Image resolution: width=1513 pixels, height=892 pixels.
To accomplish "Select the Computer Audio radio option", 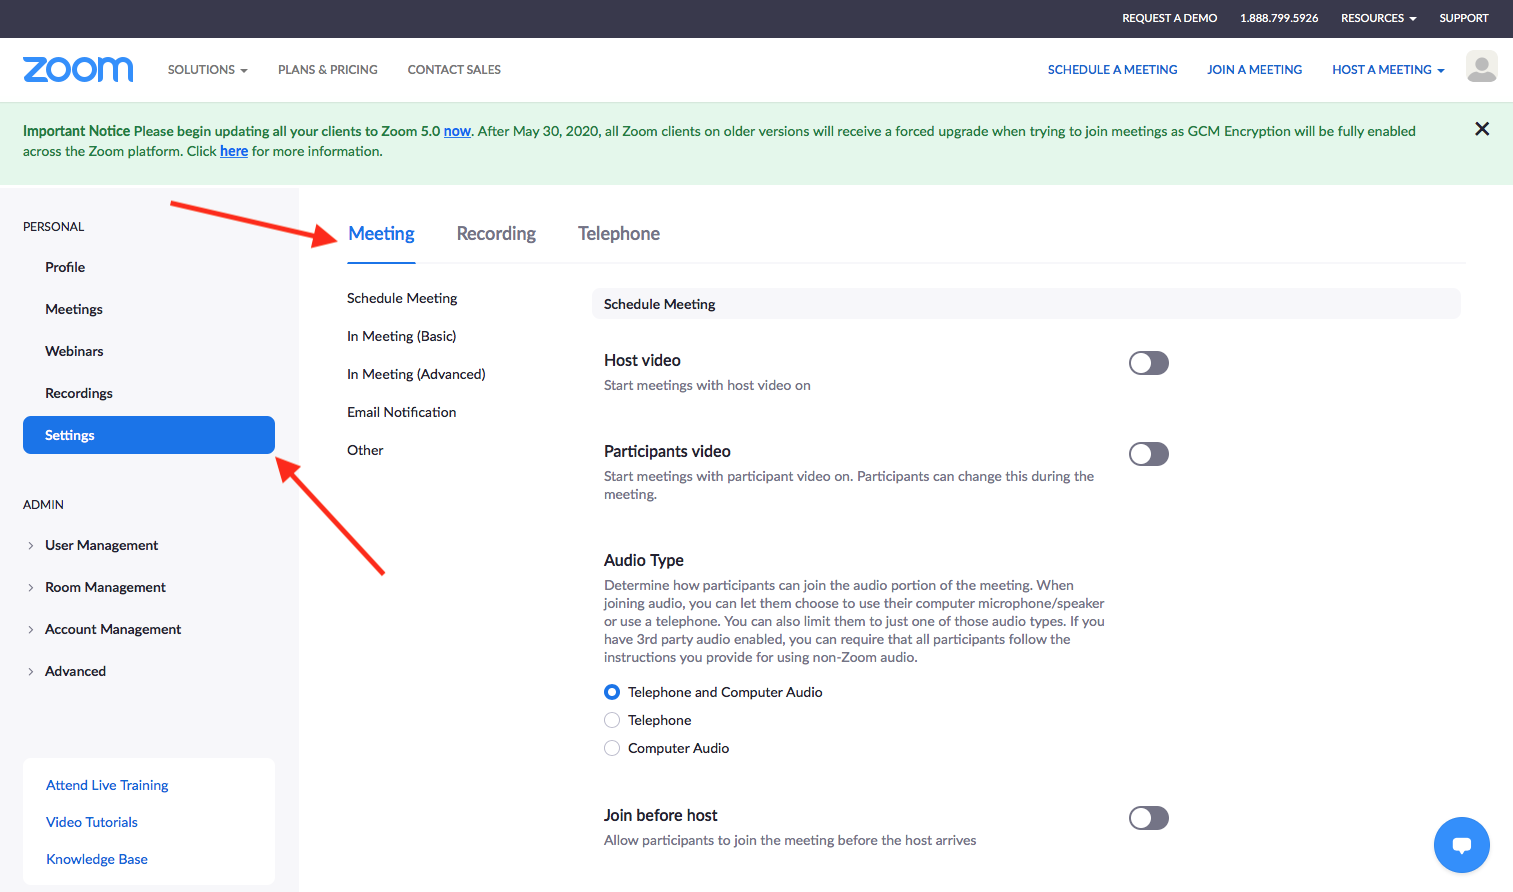I will pos(612,748).
